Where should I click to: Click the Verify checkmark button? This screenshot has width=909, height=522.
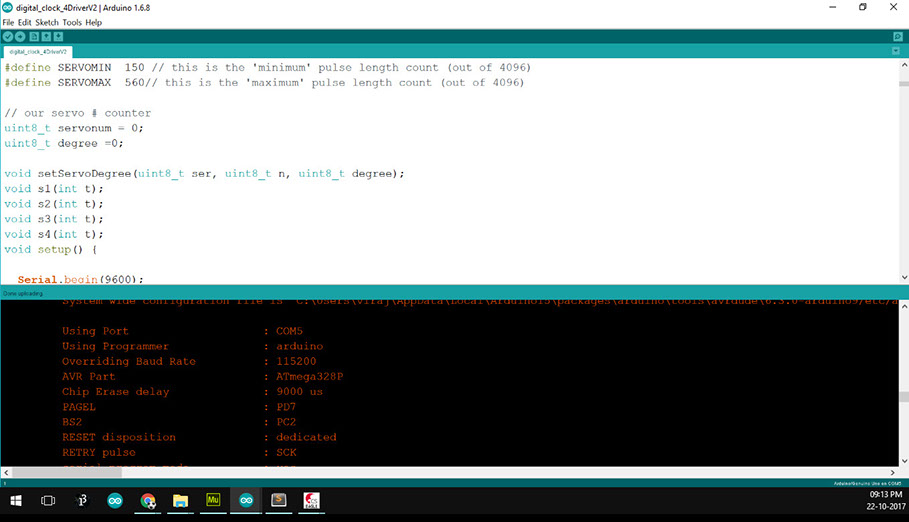click(8, 37)
